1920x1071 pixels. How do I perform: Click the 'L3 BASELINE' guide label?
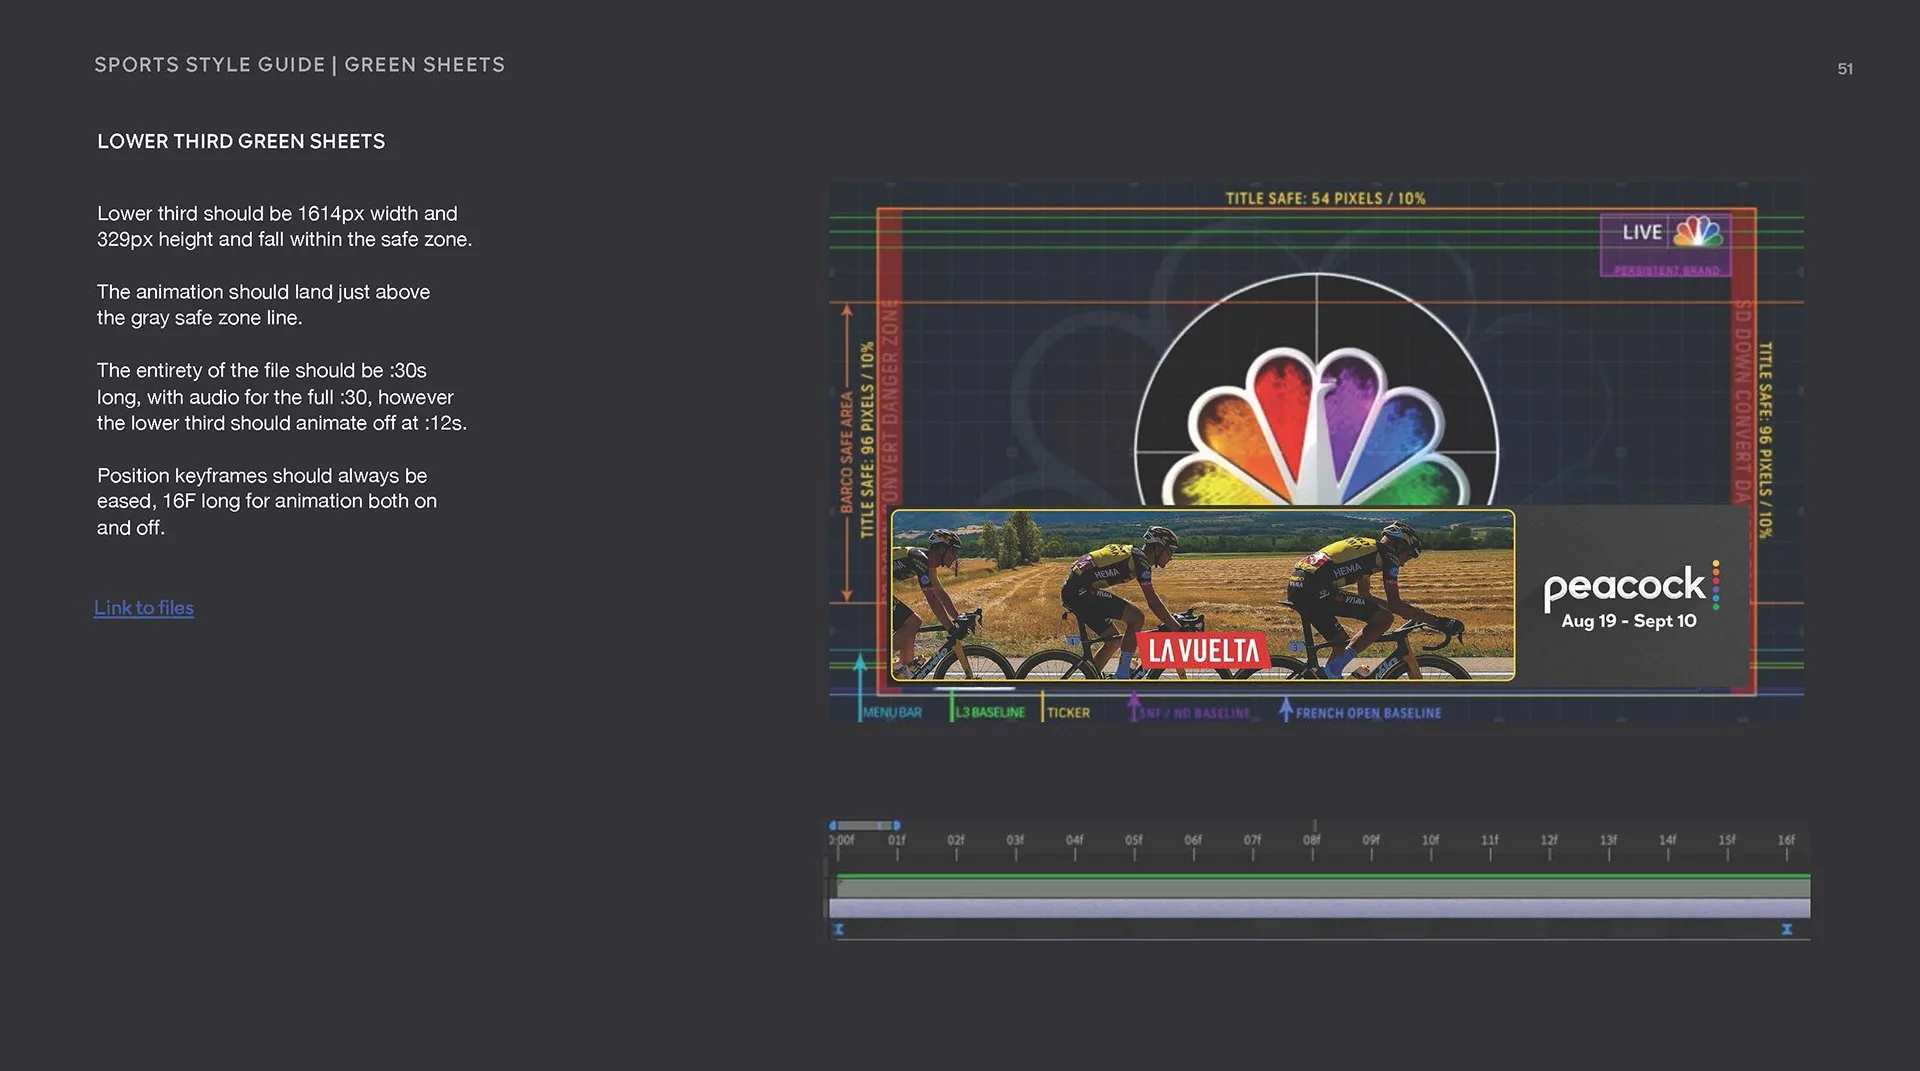pos(990,713)
